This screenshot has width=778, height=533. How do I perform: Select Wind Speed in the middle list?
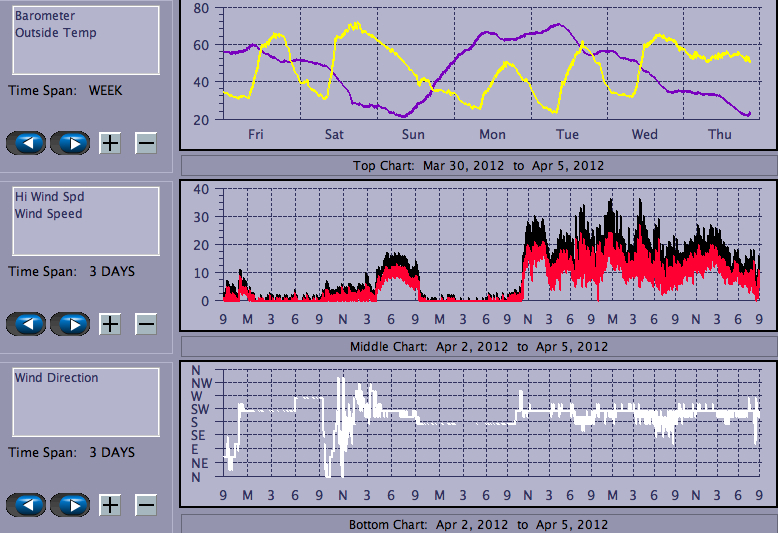(48, 213)
